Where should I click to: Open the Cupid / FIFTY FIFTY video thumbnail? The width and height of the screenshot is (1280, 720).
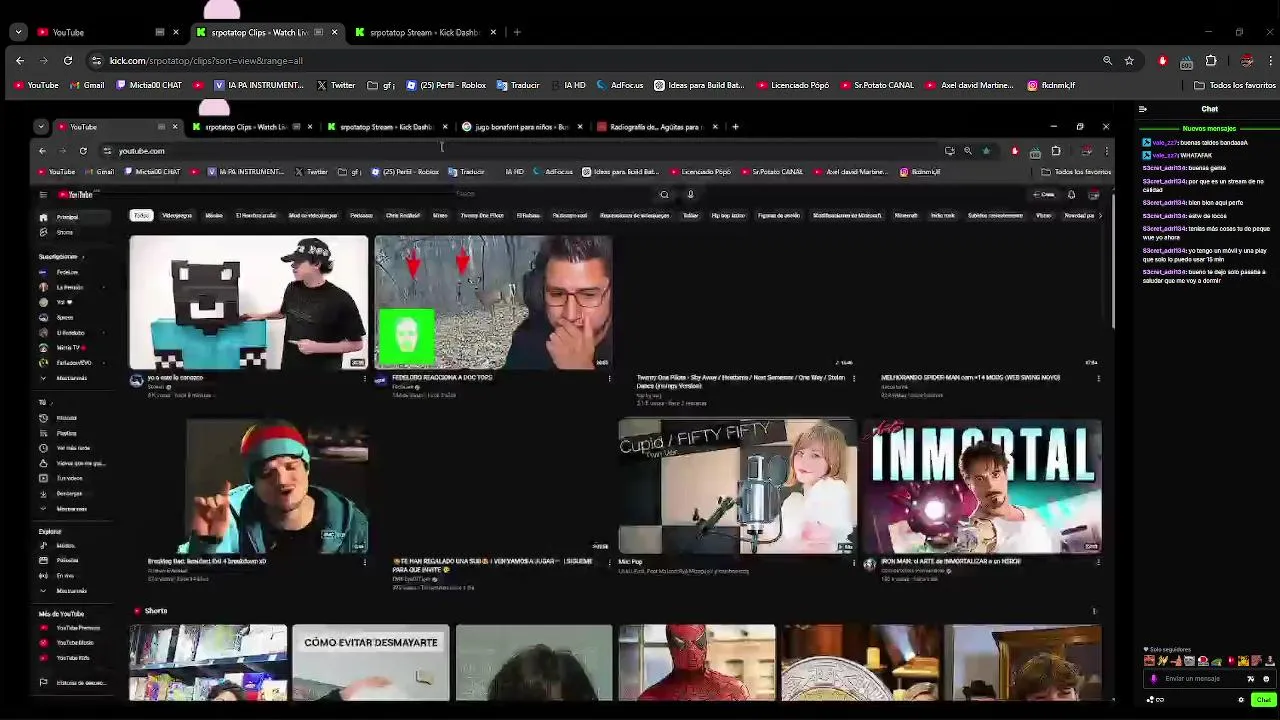737,487
